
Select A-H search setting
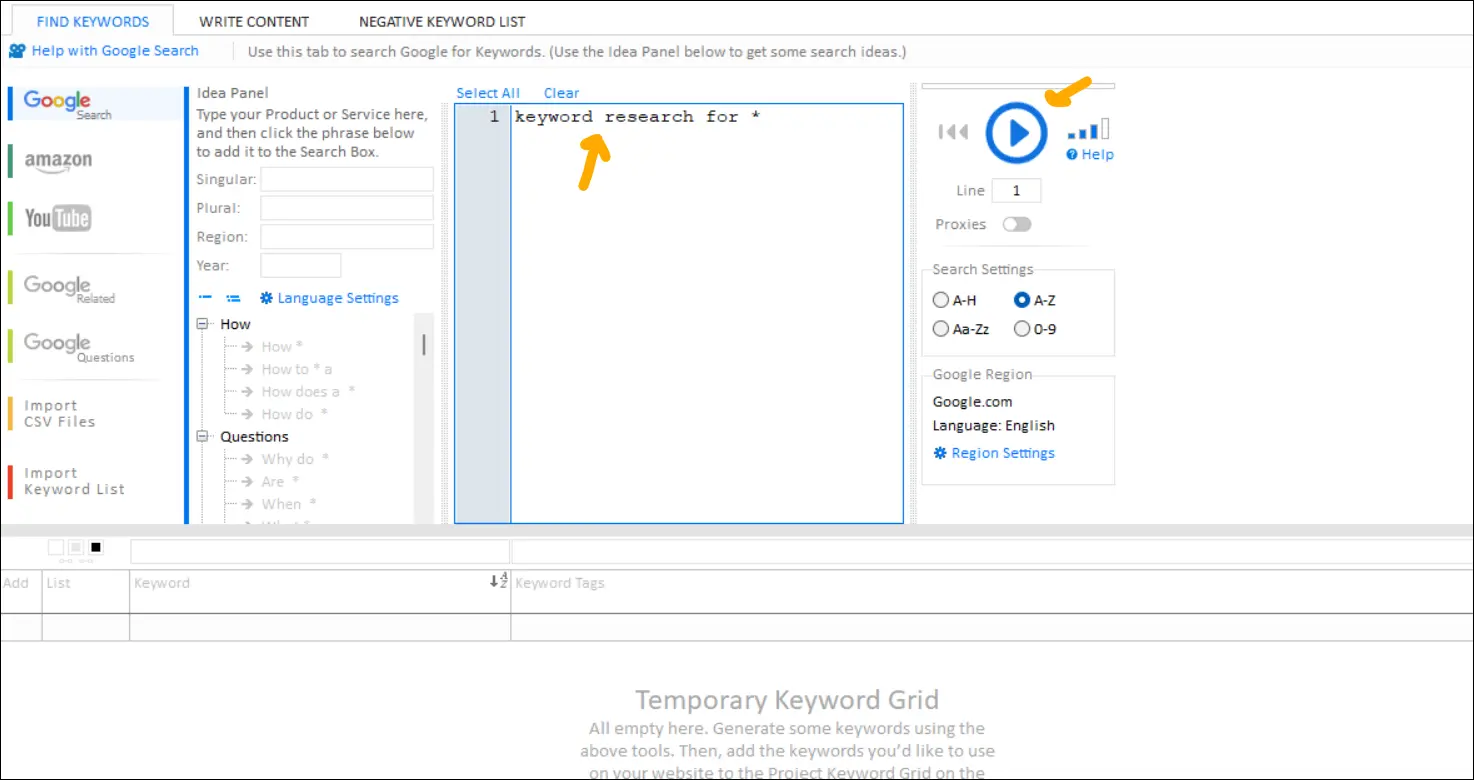[954, 300]
